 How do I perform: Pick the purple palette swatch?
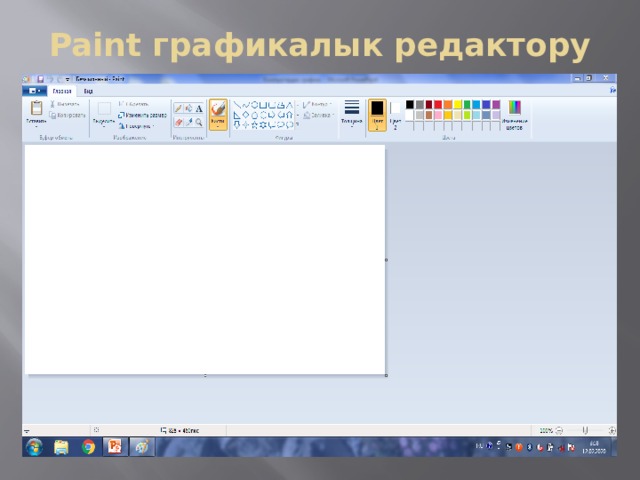pos(496,104)
